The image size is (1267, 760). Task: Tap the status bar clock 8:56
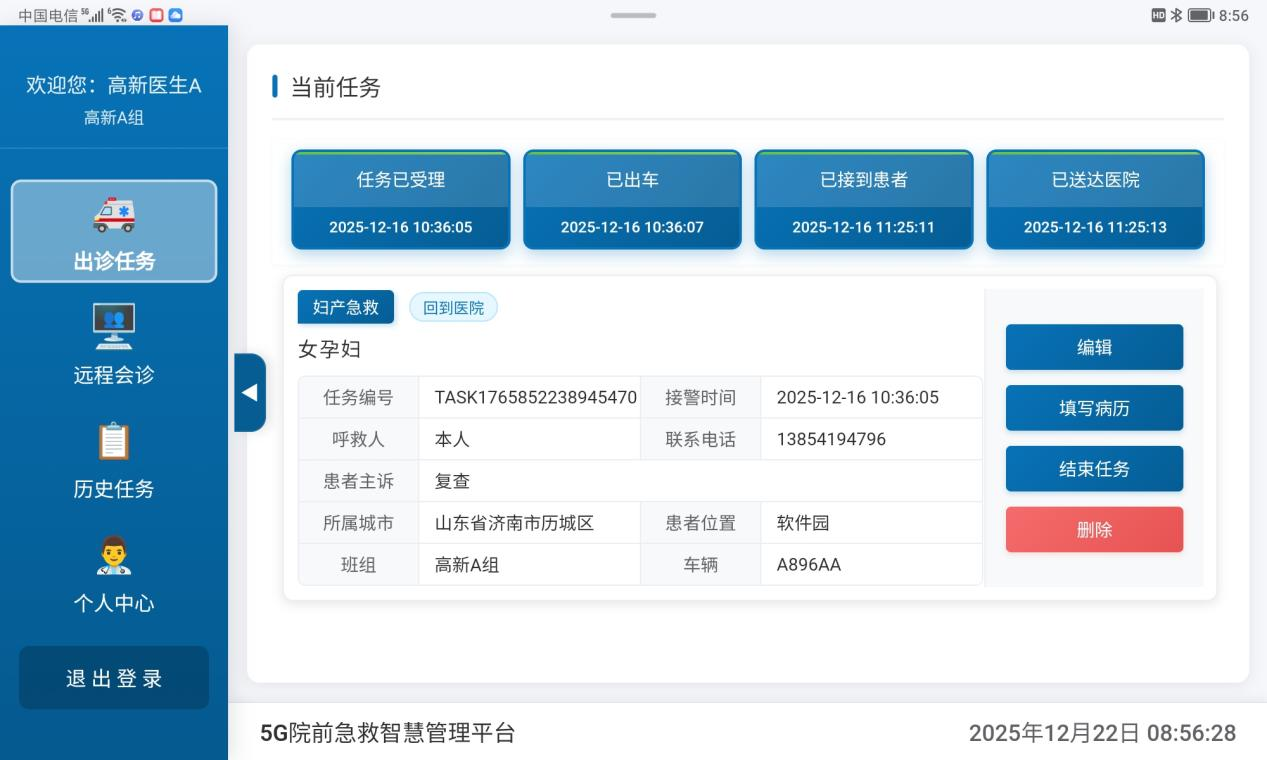click(x=1234, y=15)
